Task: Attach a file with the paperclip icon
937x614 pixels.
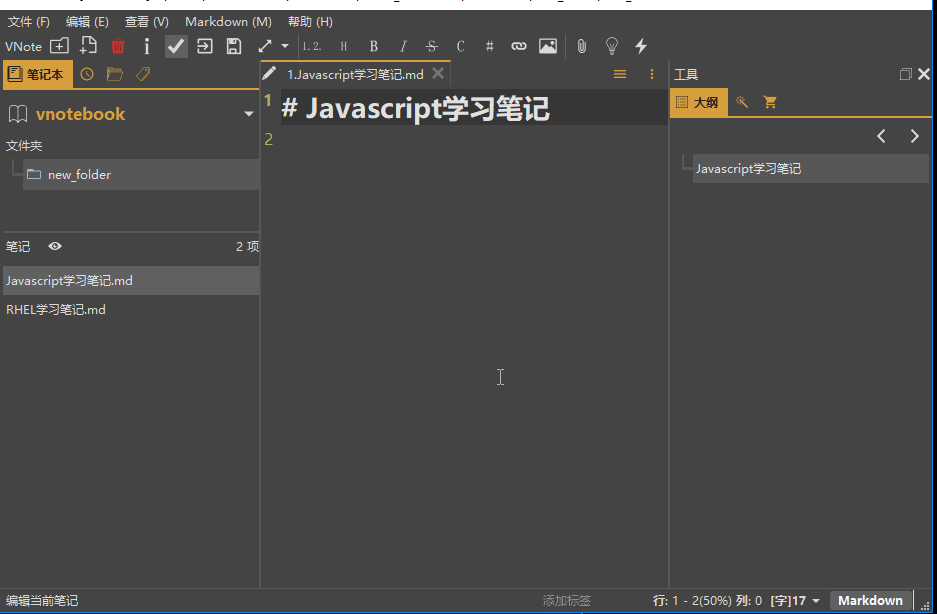Action: [580, 46]
